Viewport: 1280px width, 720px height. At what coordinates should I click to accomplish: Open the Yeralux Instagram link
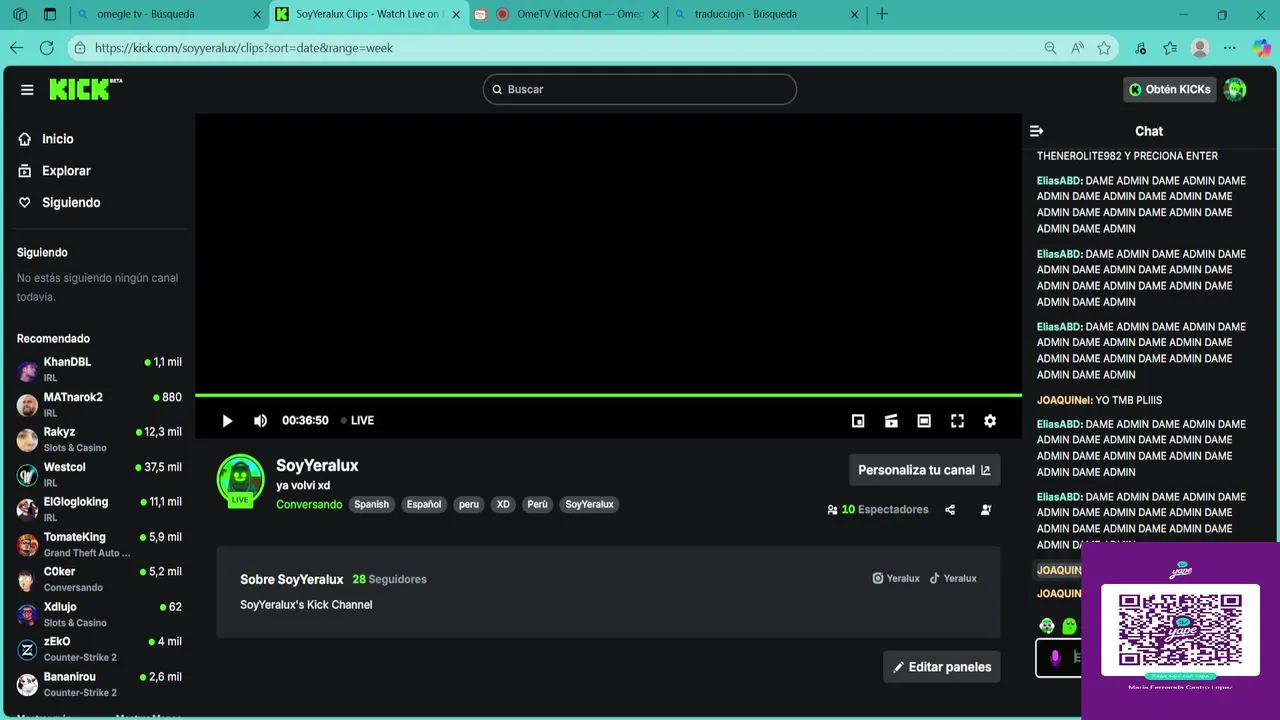click(896, 578)
